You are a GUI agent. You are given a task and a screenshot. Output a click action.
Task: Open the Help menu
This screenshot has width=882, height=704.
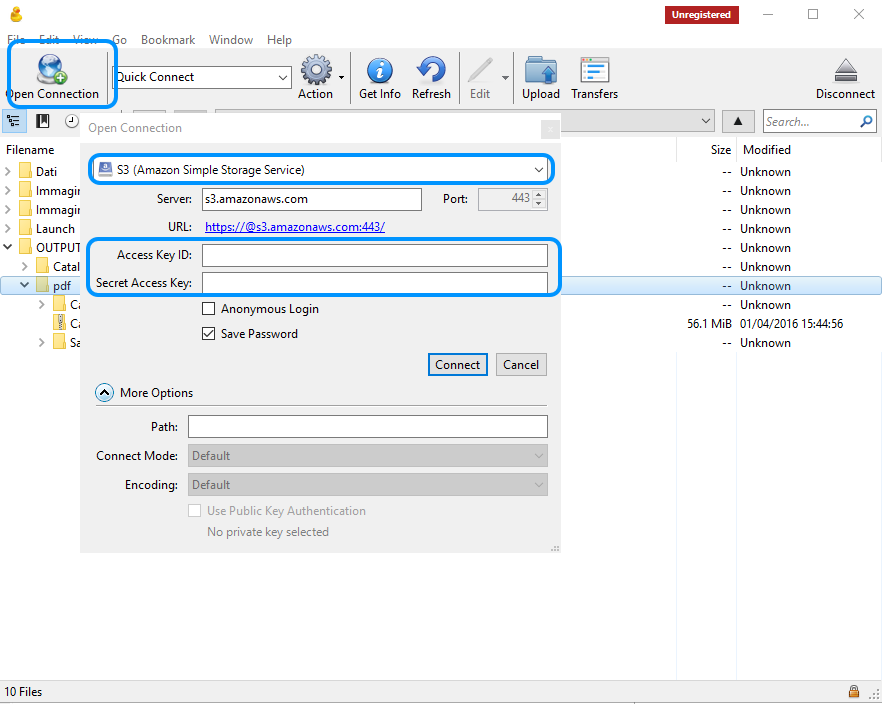coord(279,40)
